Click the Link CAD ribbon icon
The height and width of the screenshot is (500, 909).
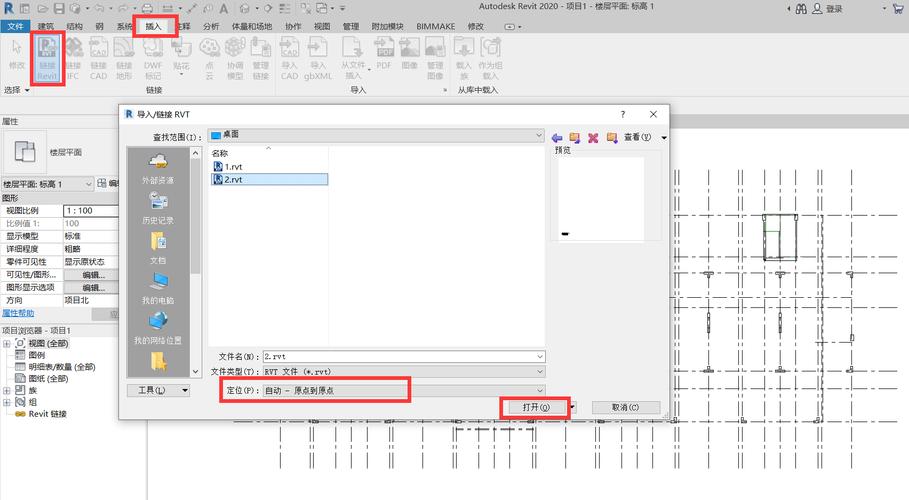pos(99,58)
